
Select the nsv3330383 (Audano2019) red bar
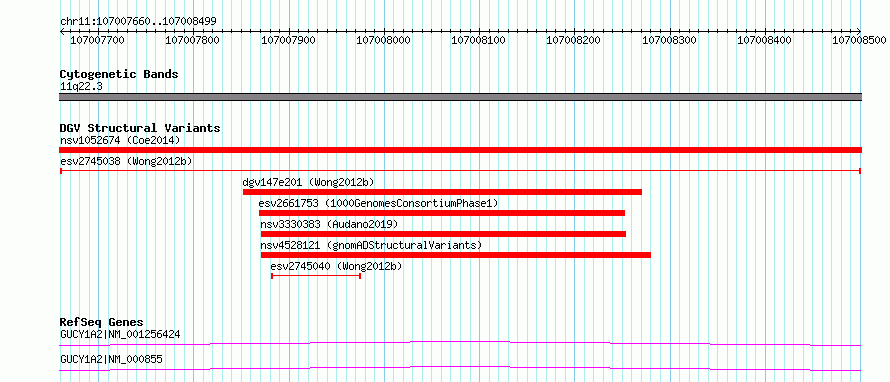(x=443, y=234)
